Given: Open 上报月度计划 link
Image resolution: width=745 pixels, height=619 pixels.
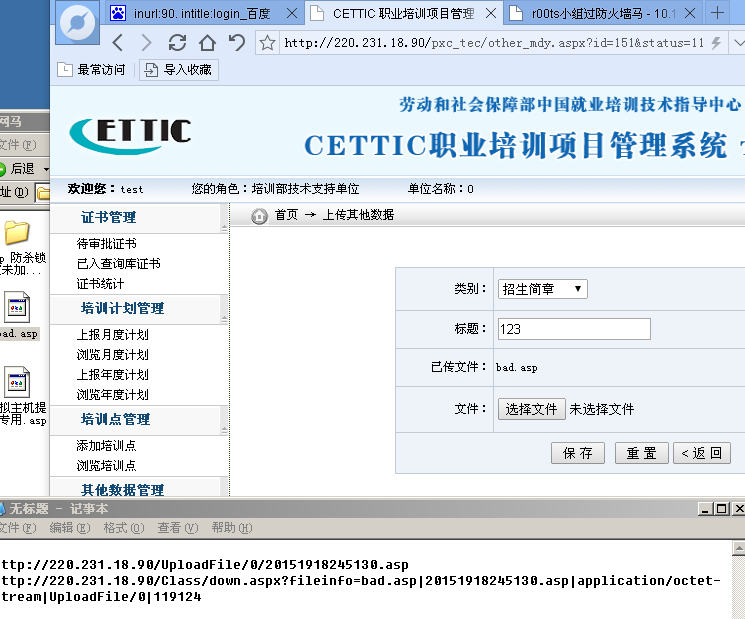Looking at the screenshot, I should click(x=113, y=335).
